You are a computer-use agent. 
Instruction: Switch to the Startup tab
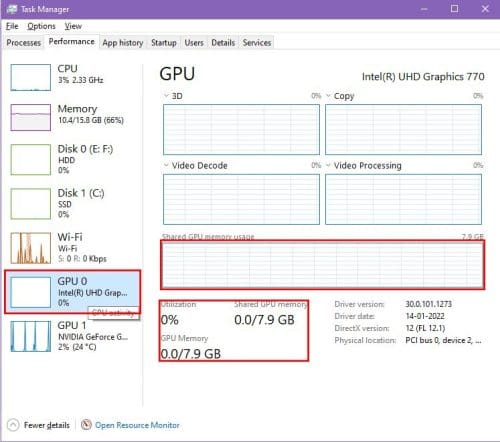164,43
